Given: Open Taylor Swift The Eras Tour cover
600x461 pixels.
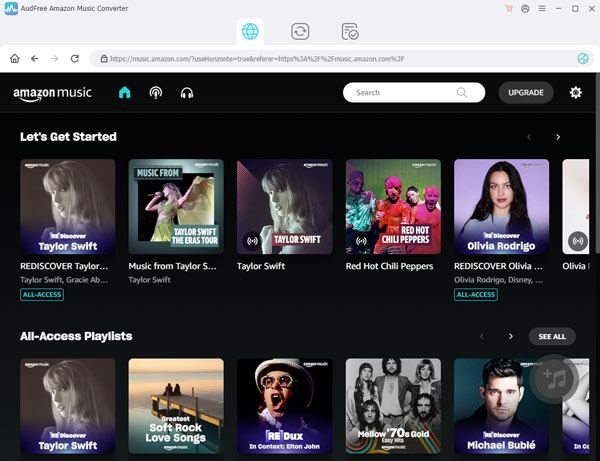Looking at the screenshot, I should pyautogui.click(x=176, y=207).
